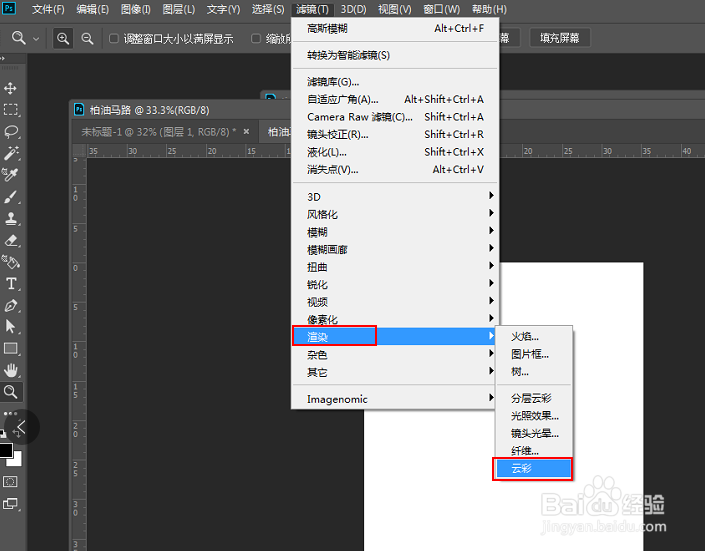Screen dimensions: 705x551
Task: Choose 分层云彩 render filter
Action: point(534,398)
